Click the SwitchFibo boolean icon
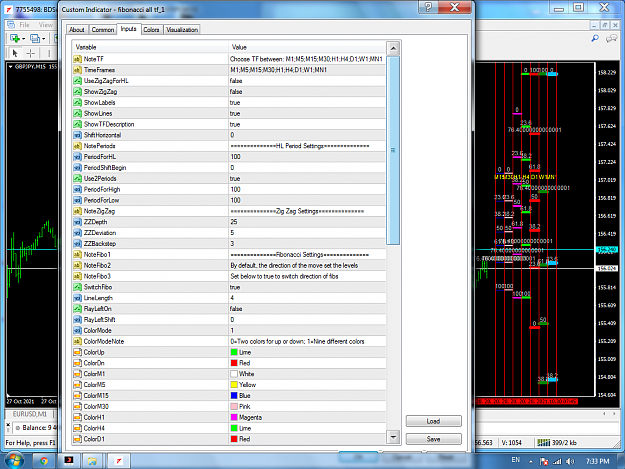The image size is (625, 469). [x=77, y=287]
